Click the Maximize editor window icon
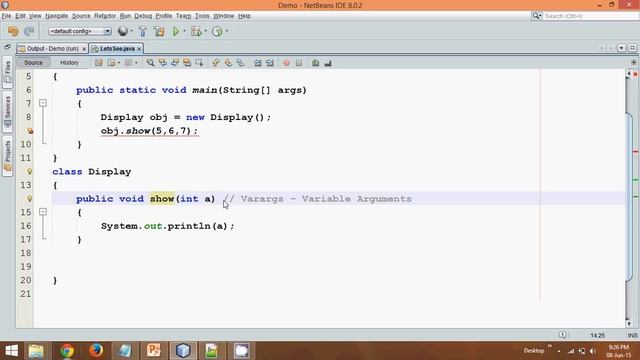This screenshot has width=640, height=360. [632, 48]
